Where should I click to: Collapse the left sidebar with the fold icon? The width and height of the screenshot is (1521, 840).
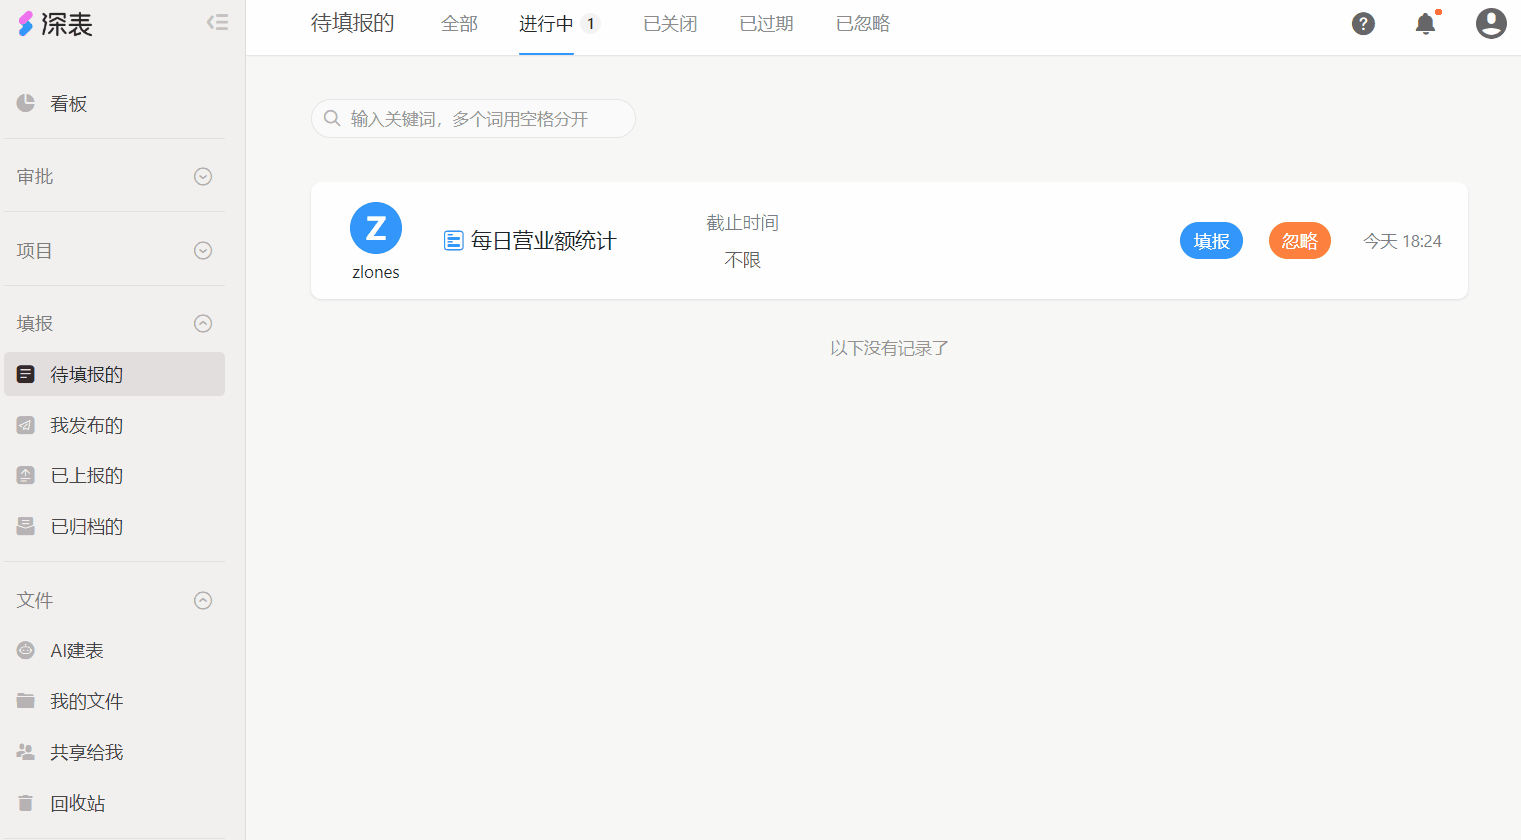217,22
